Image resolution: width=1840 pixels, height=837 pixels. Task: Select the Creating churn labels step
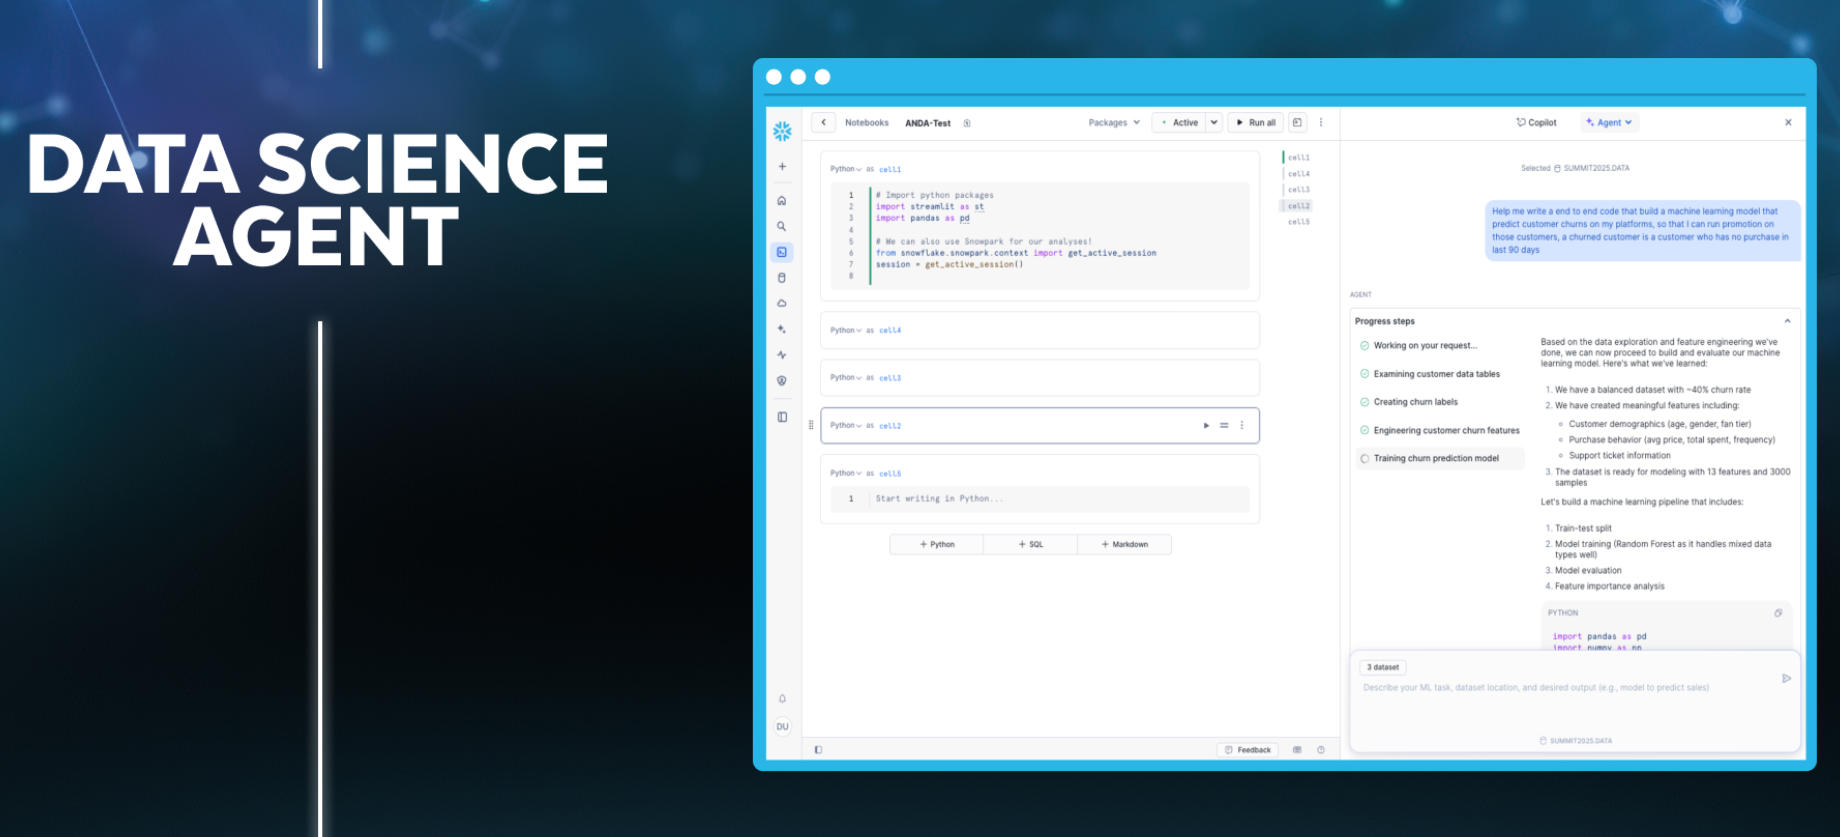click(1415, 402)
